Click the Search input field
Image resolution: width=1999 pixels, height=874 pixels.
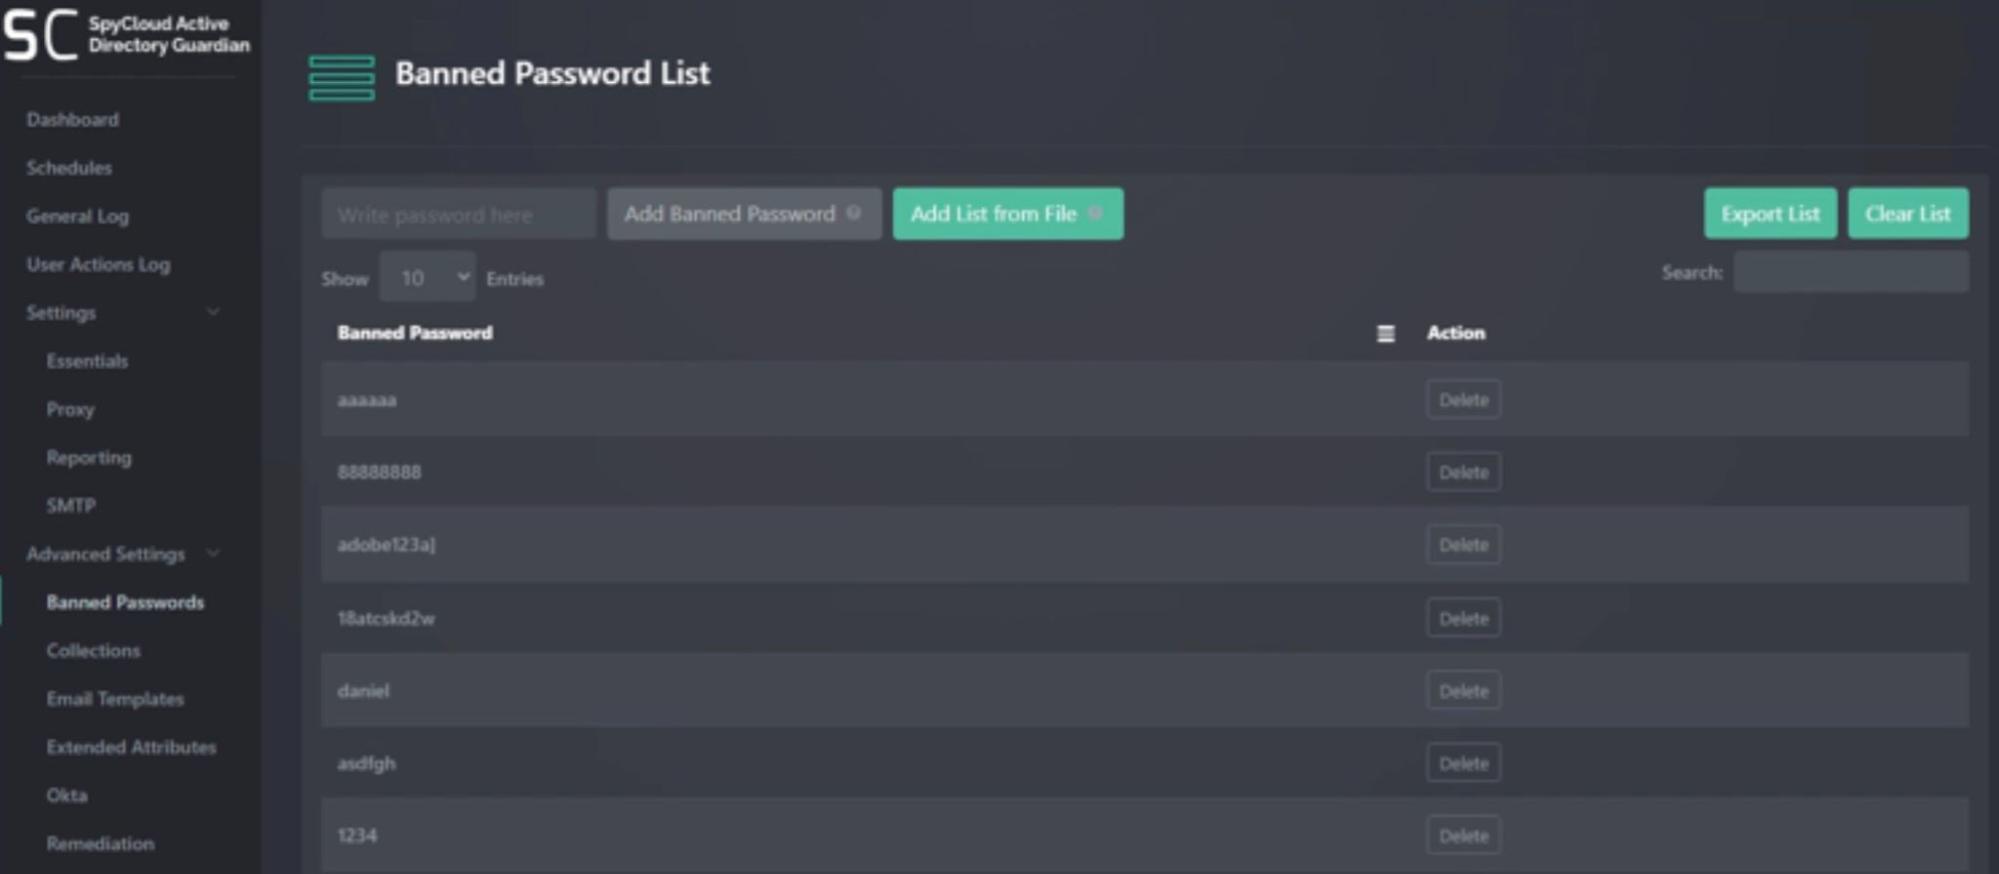(1851, 270)
